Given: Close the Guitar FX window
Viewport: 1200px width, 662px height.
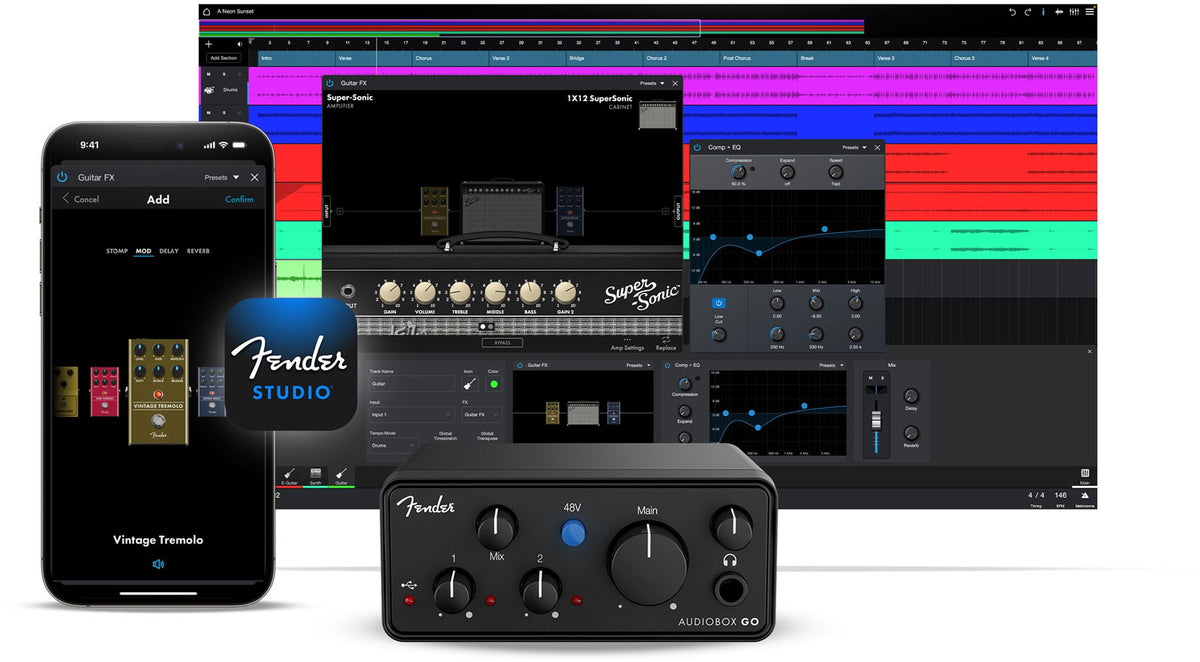Looking at the screenshot, I should pyautogui.click(x=675, y=83).
